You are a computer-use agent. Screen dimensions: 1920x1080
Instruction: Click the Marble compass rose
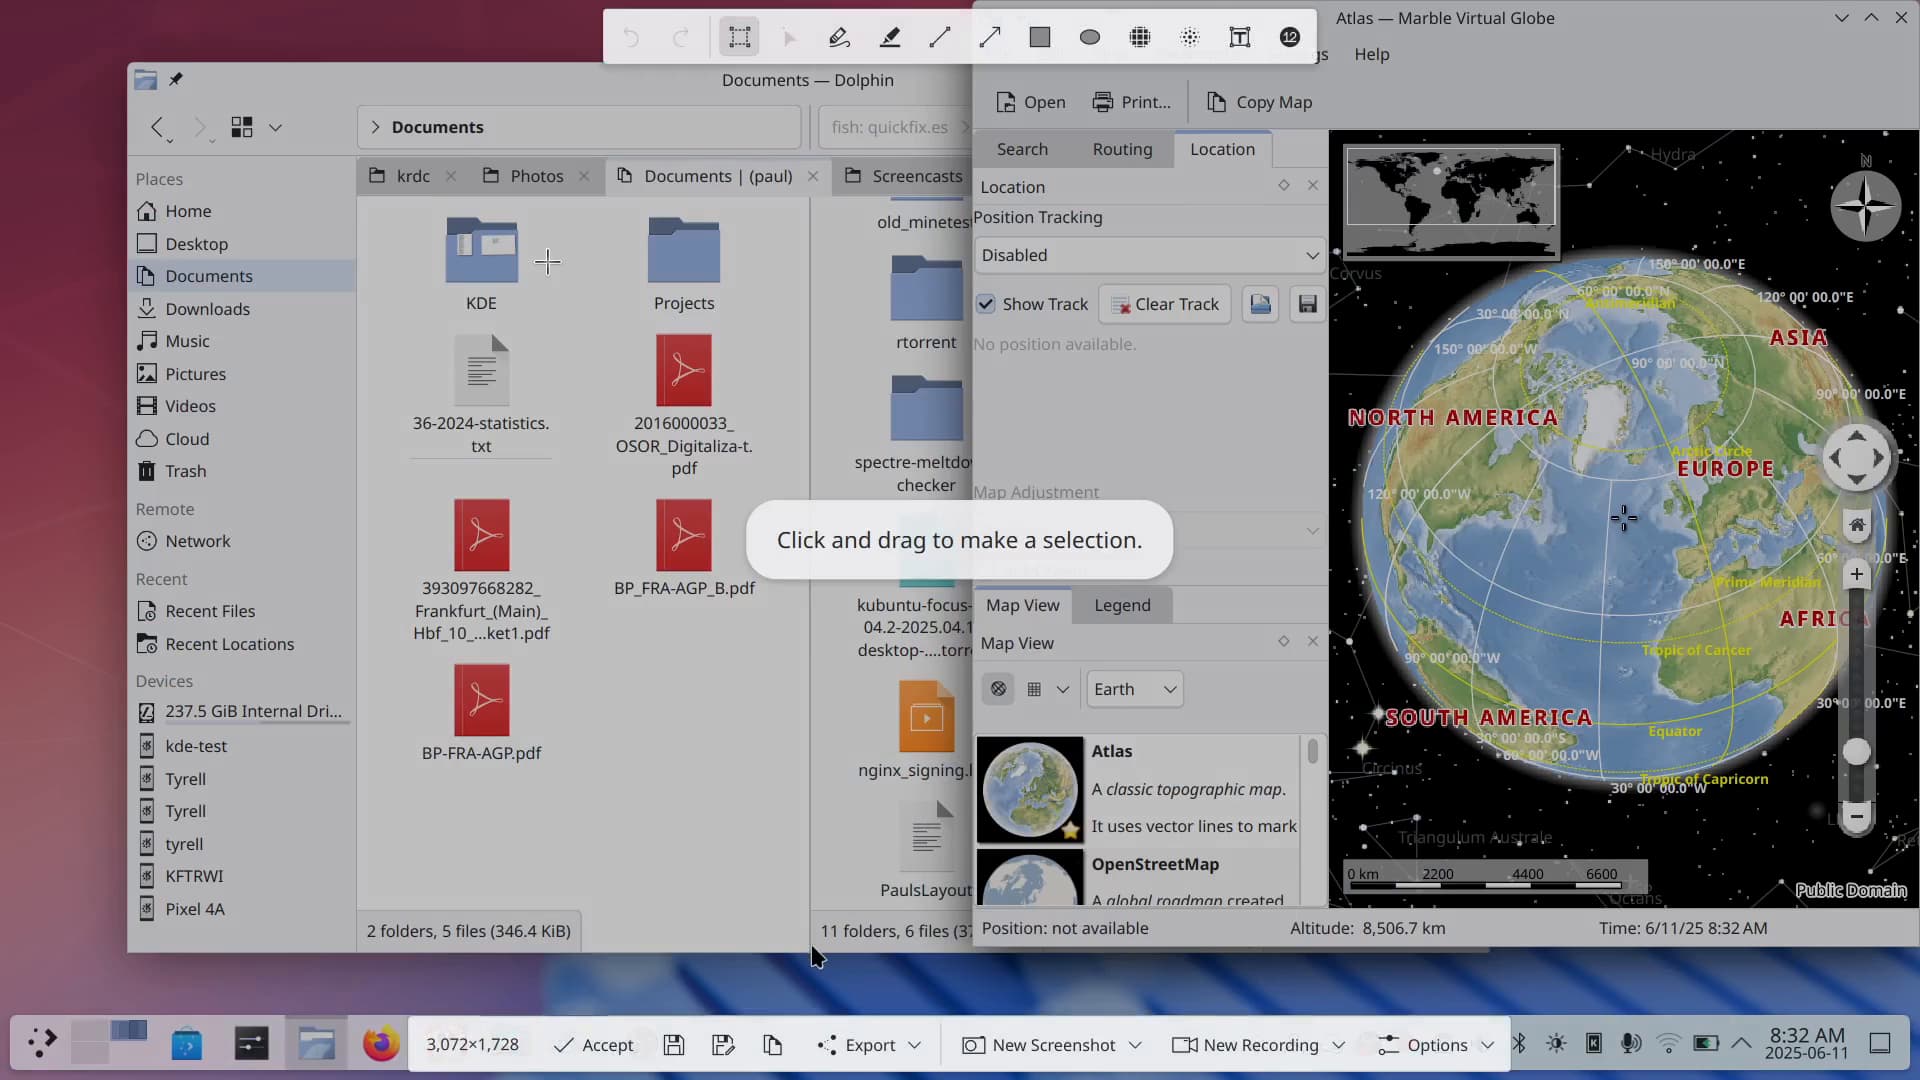[1865, 206]
